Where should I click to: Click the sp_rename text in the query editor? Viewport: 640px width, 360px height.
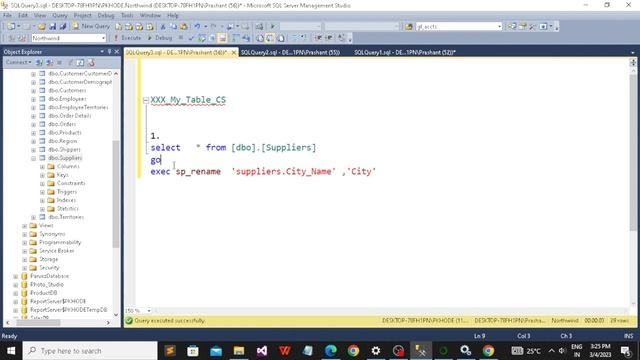[x=198, y=171]
